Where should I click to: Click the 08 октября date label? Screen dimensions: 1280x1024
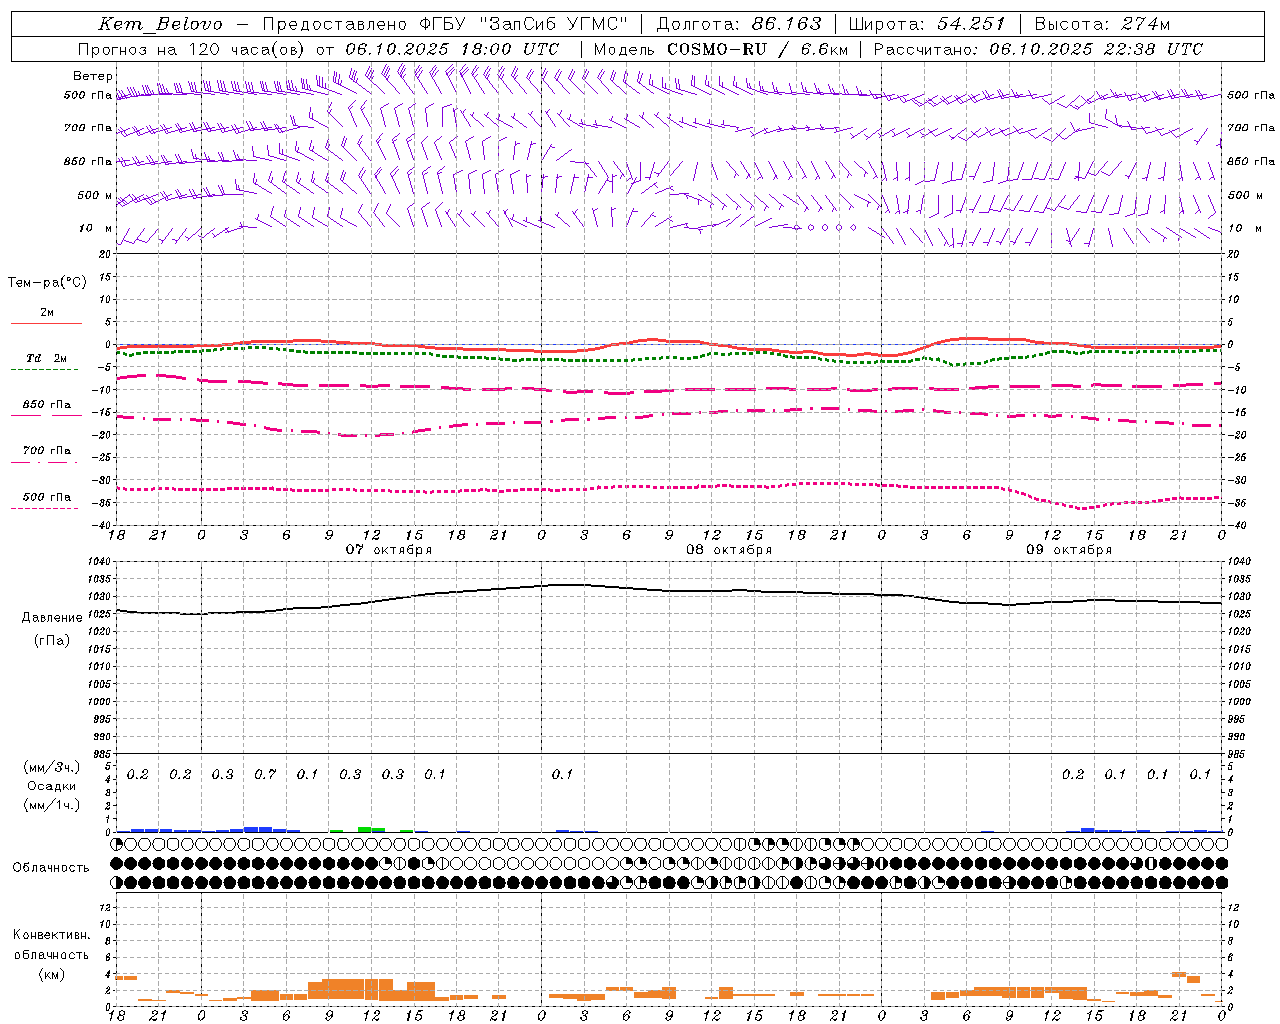729,550
